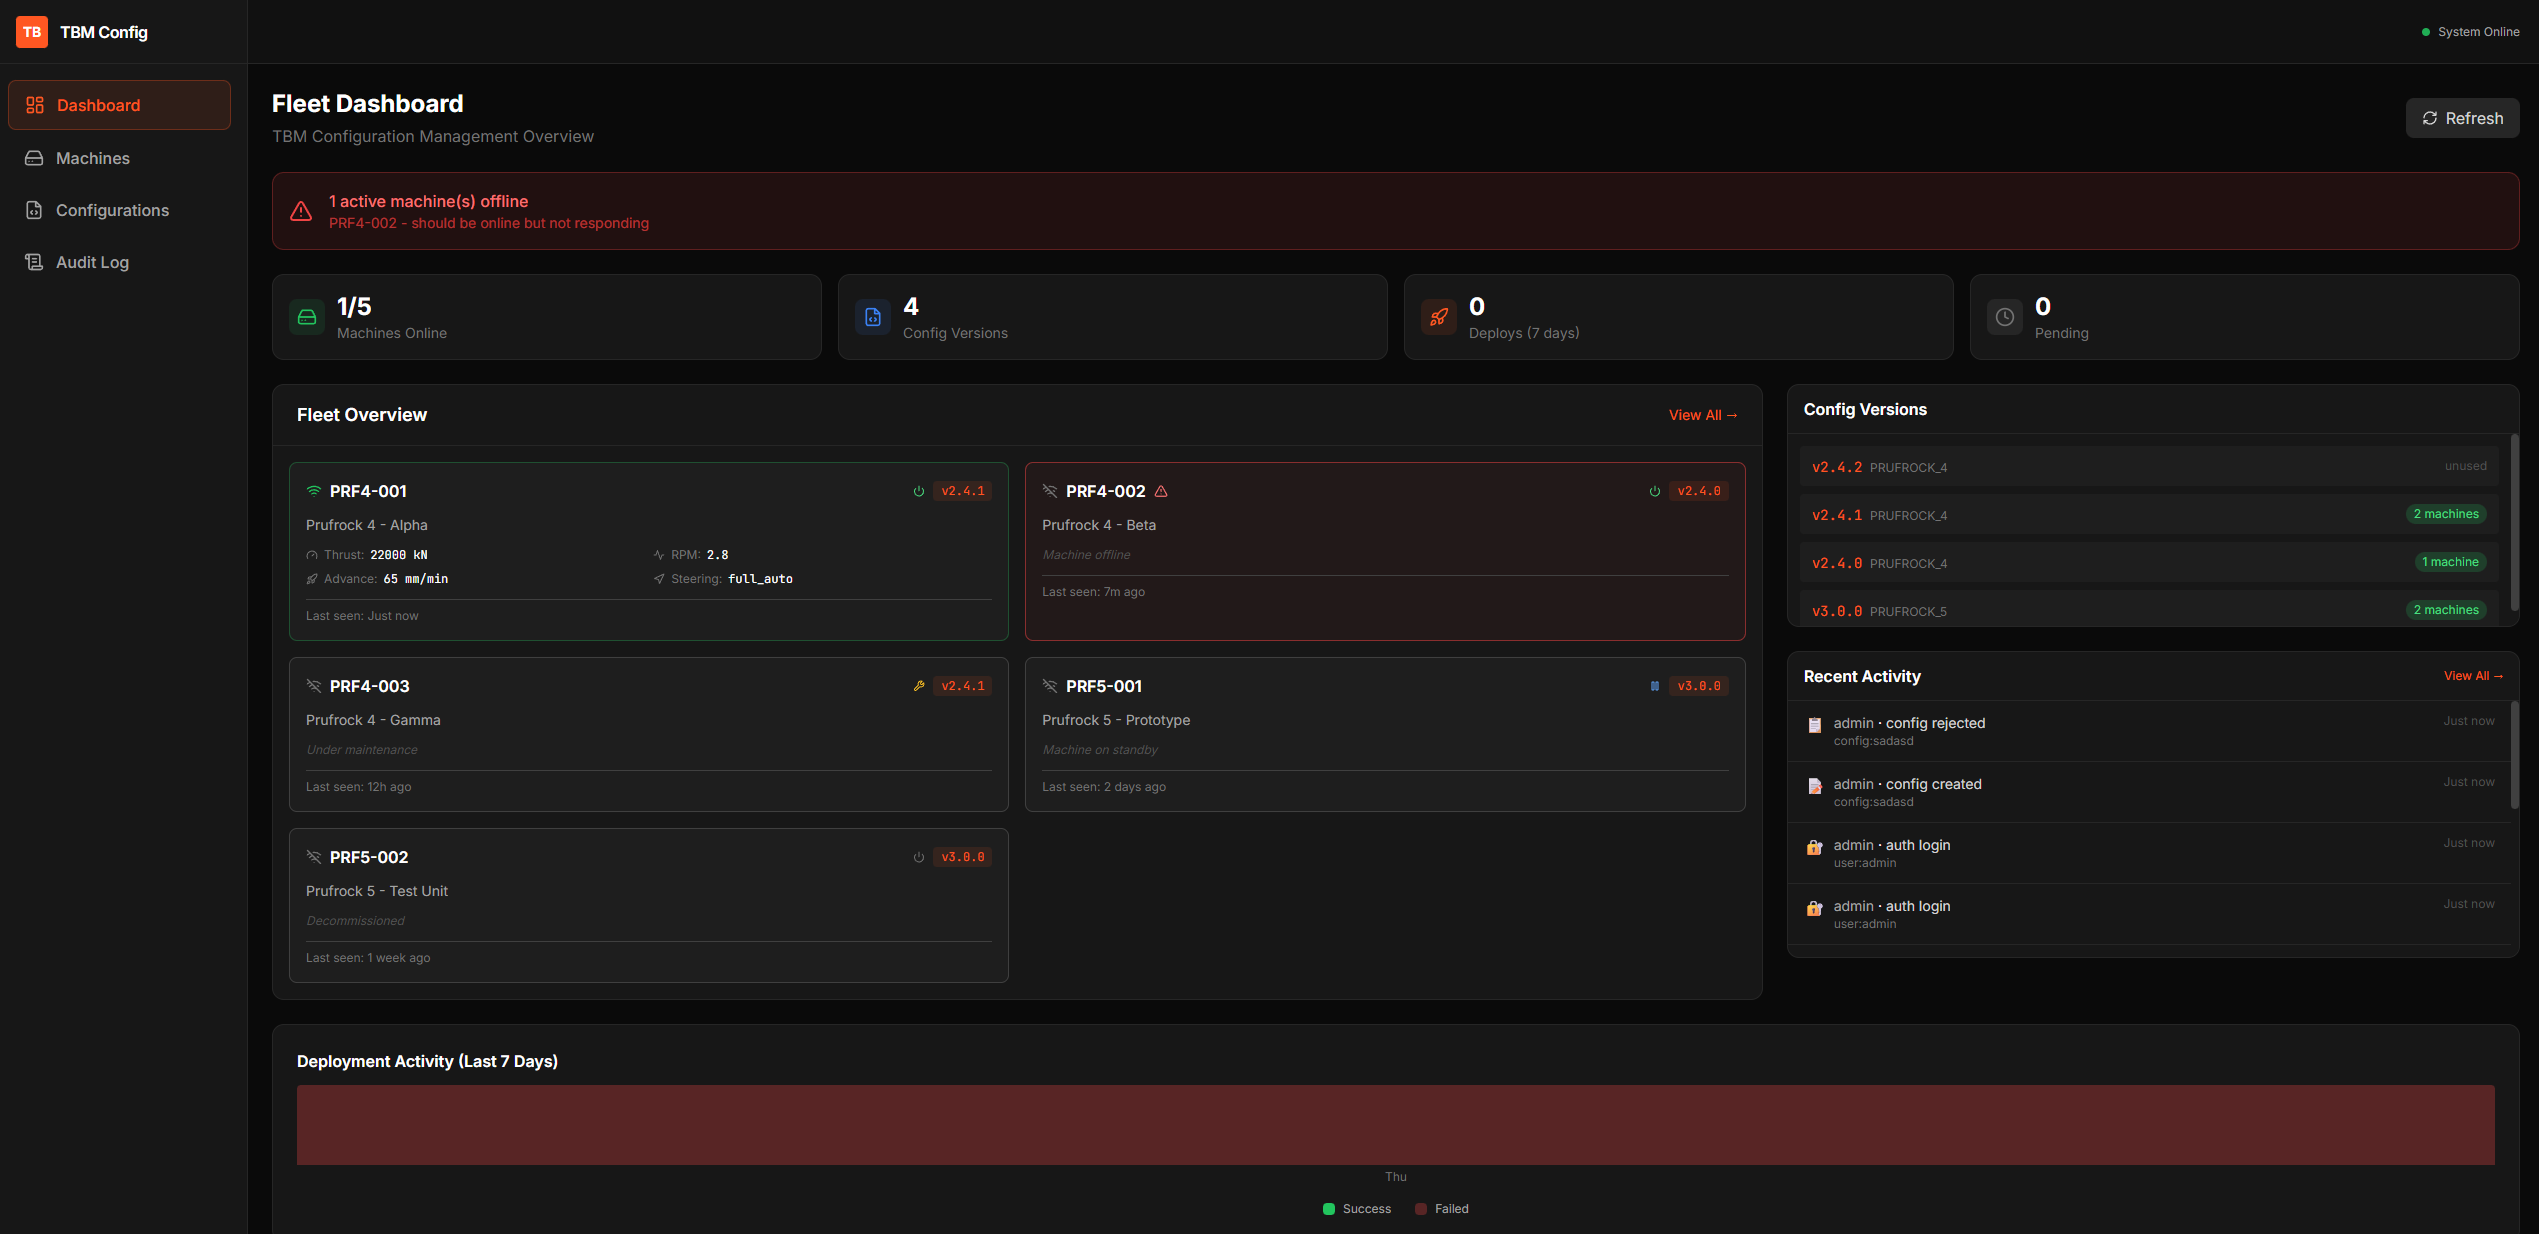Click the System Online status indicator

tap(2470, 32)
